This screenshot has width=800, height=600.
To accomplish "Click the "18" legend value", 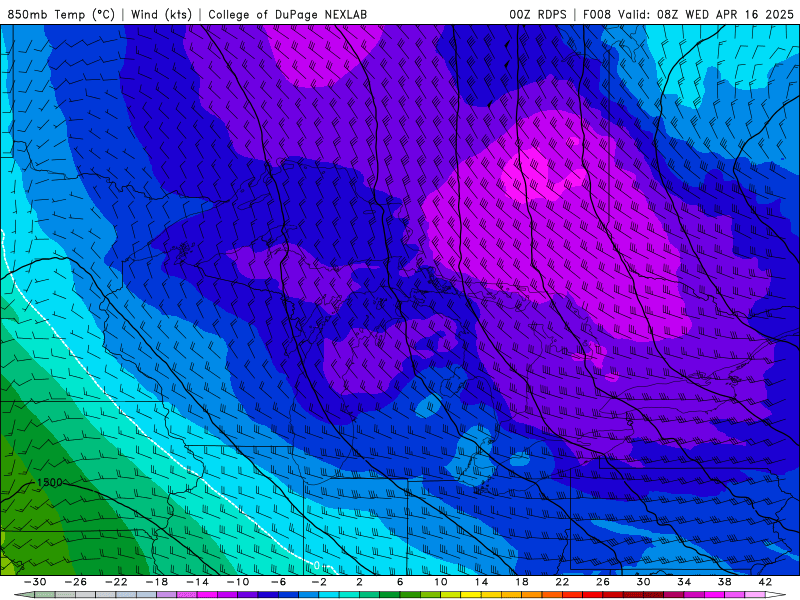I will point(521,582).
